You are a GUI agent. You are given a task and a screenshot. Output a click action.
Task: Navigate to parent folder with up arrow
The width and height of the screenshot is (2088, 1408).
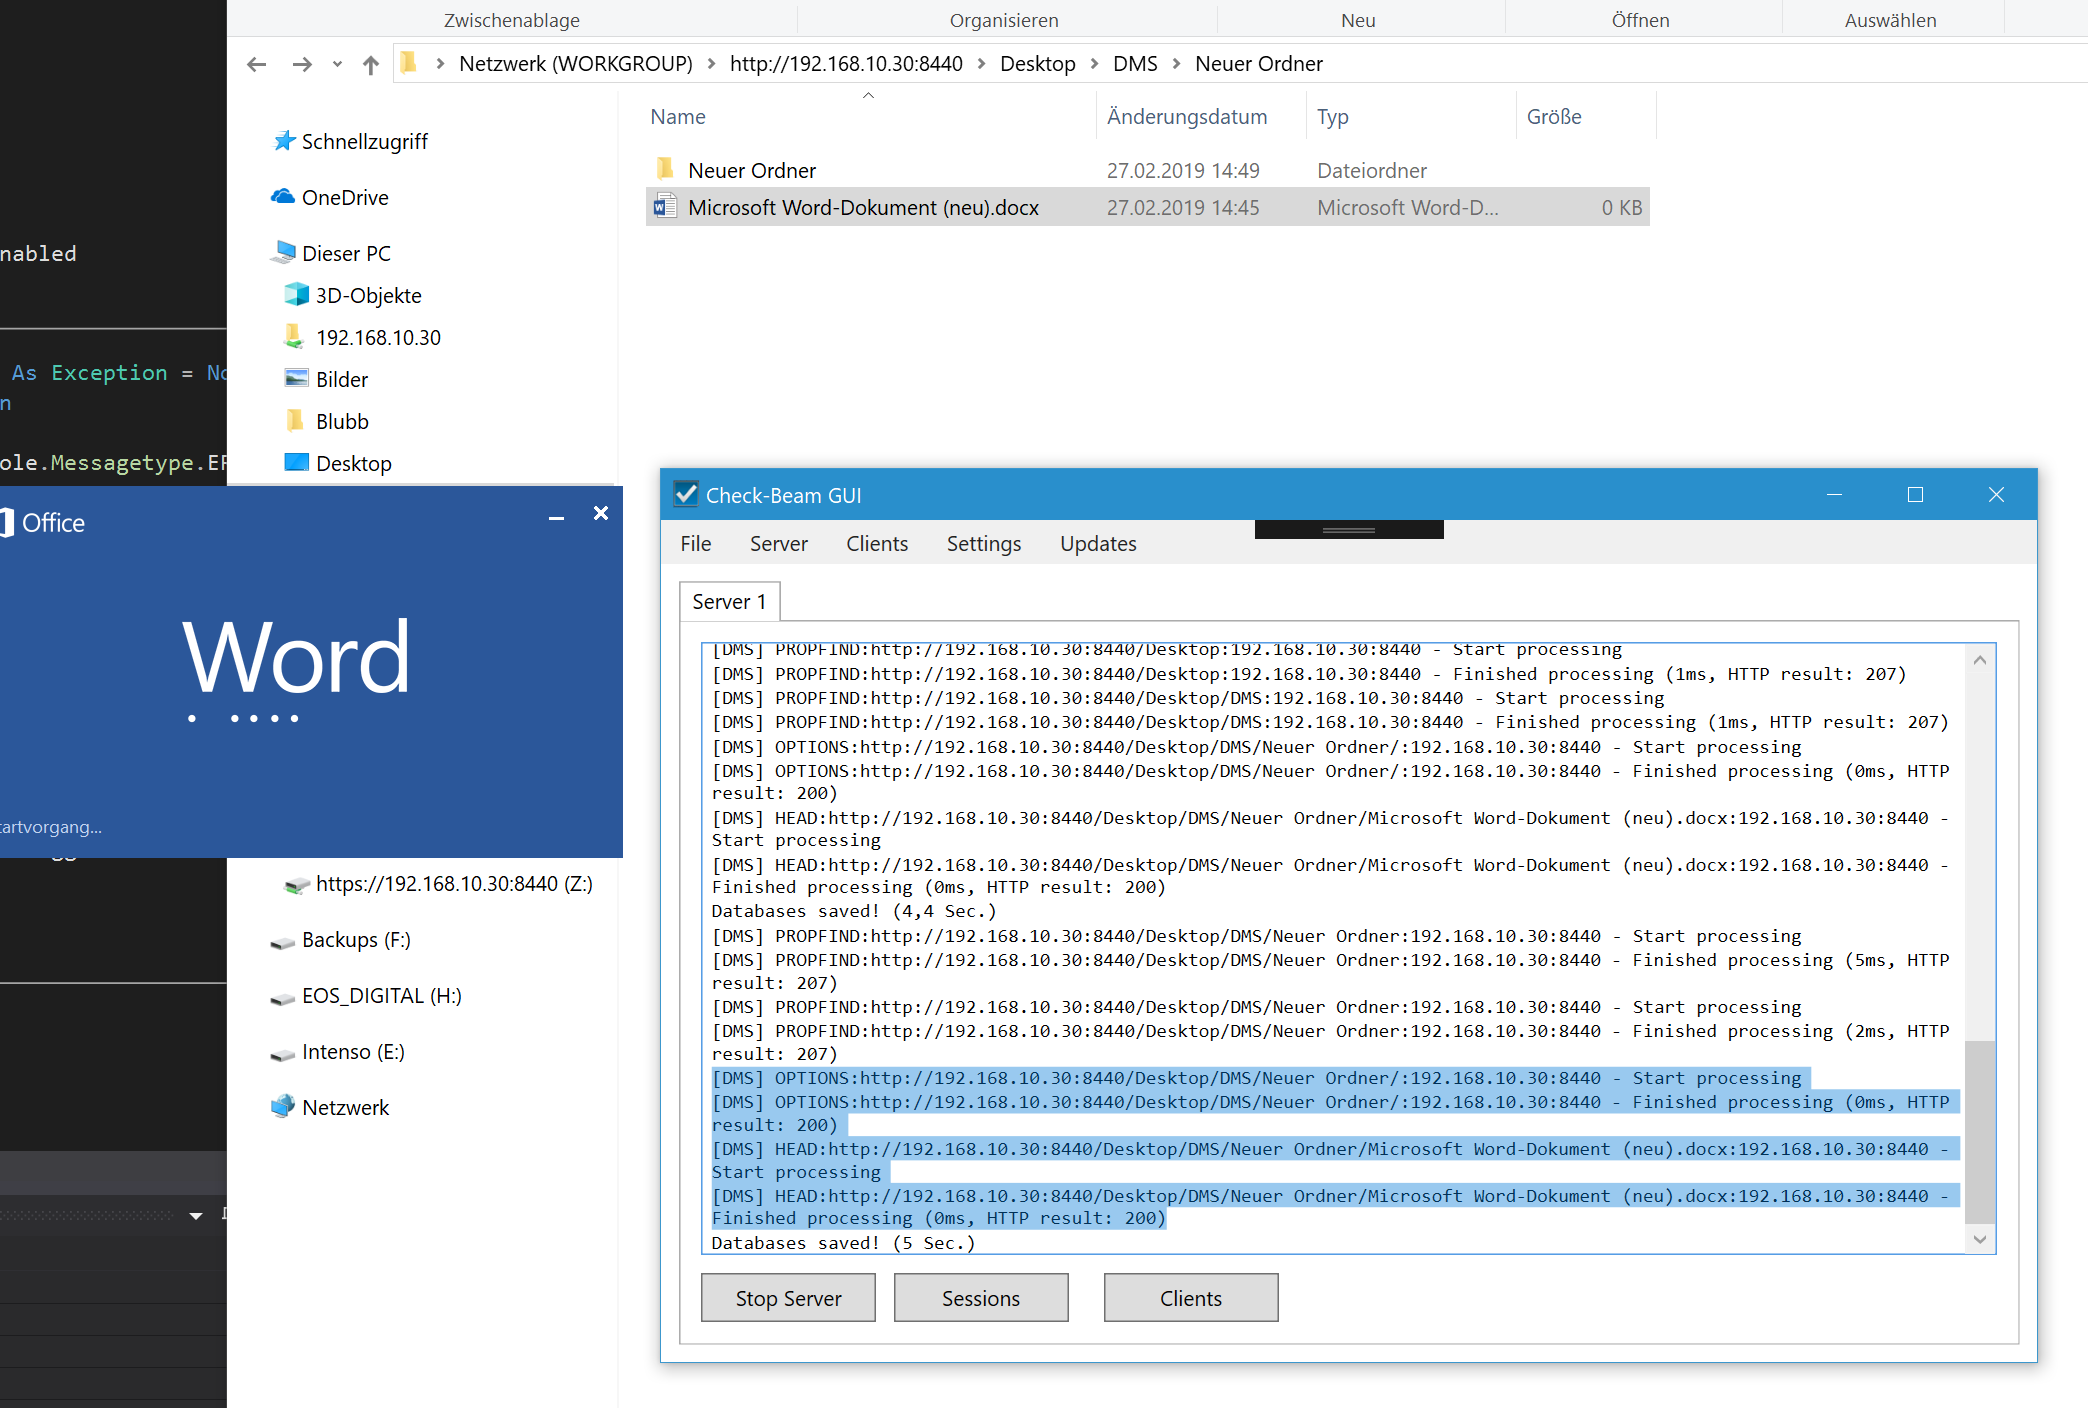pyautogui.click(x=370, y=63)
